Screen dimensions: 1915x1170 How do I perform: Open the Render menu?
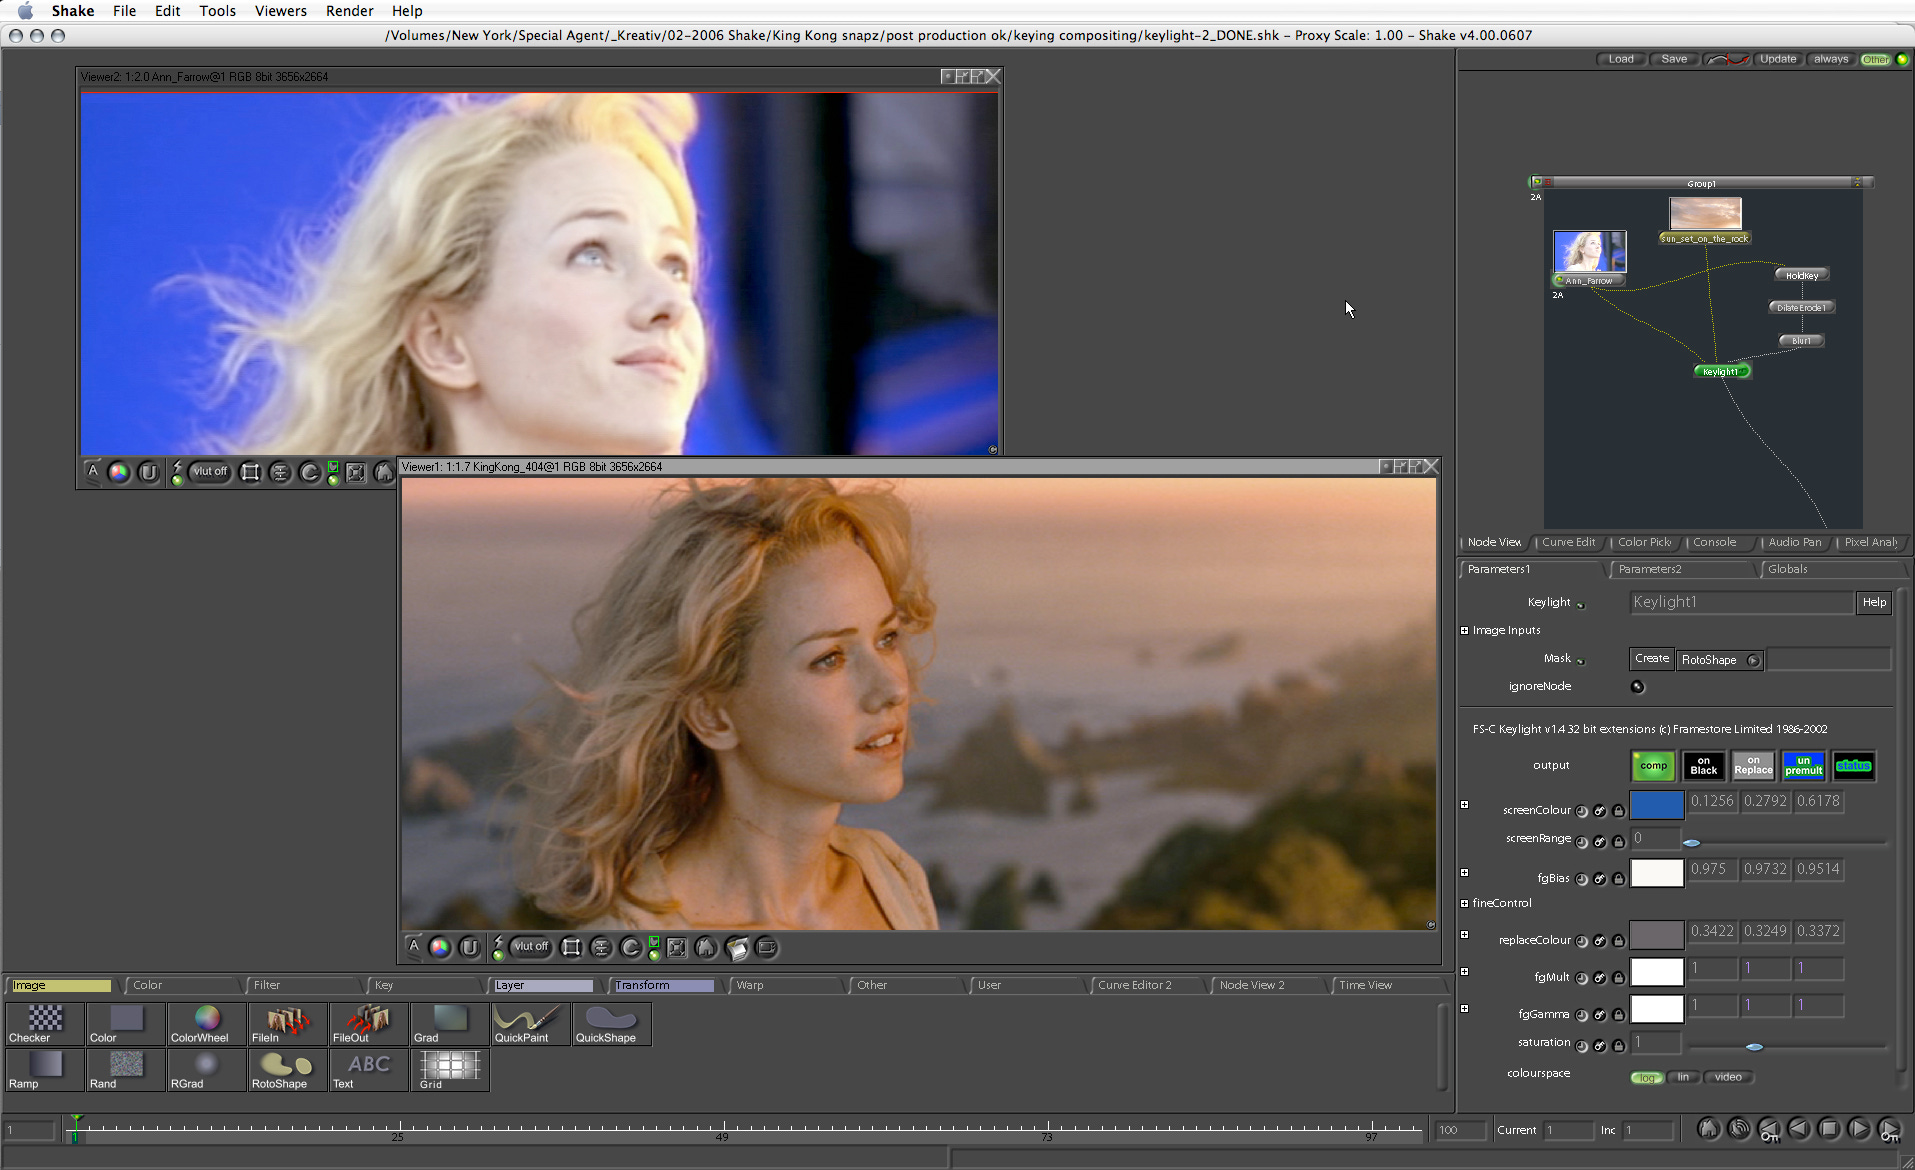click(x=349, y=11)
